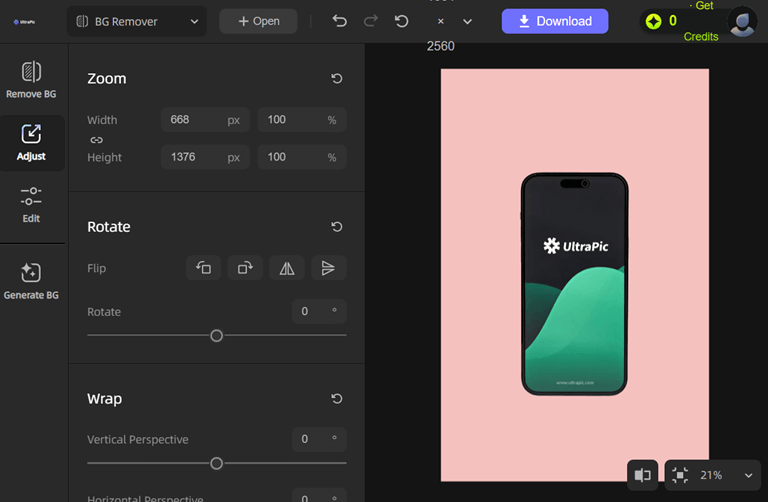Screen dimensions: 768x502
Task: Edit the Height pixel field 1376
Action: pyautogui.click(x=205, y=157)
